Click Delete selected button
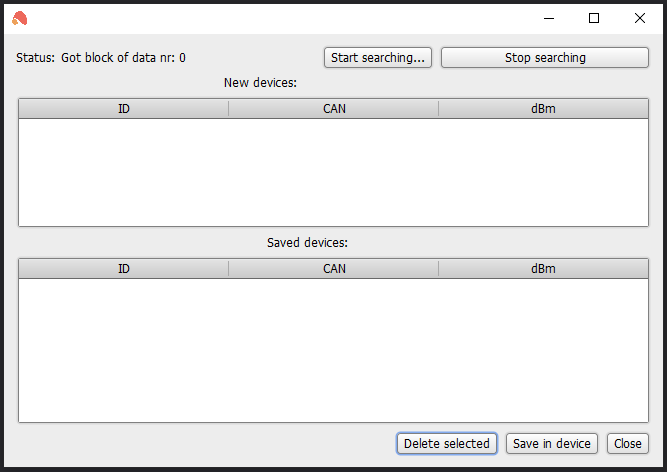 click(x=447, y=444)
